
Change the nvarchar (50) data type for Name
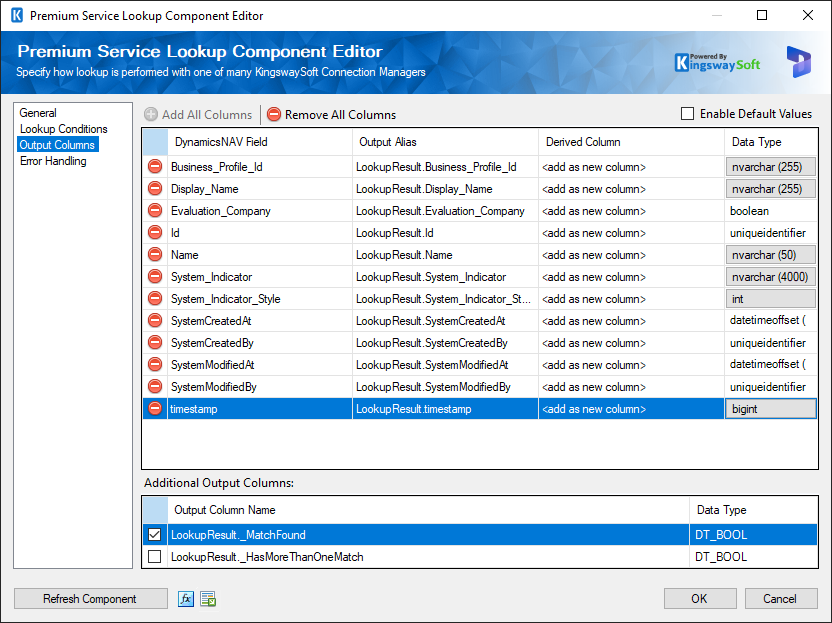tap(770, 255)
